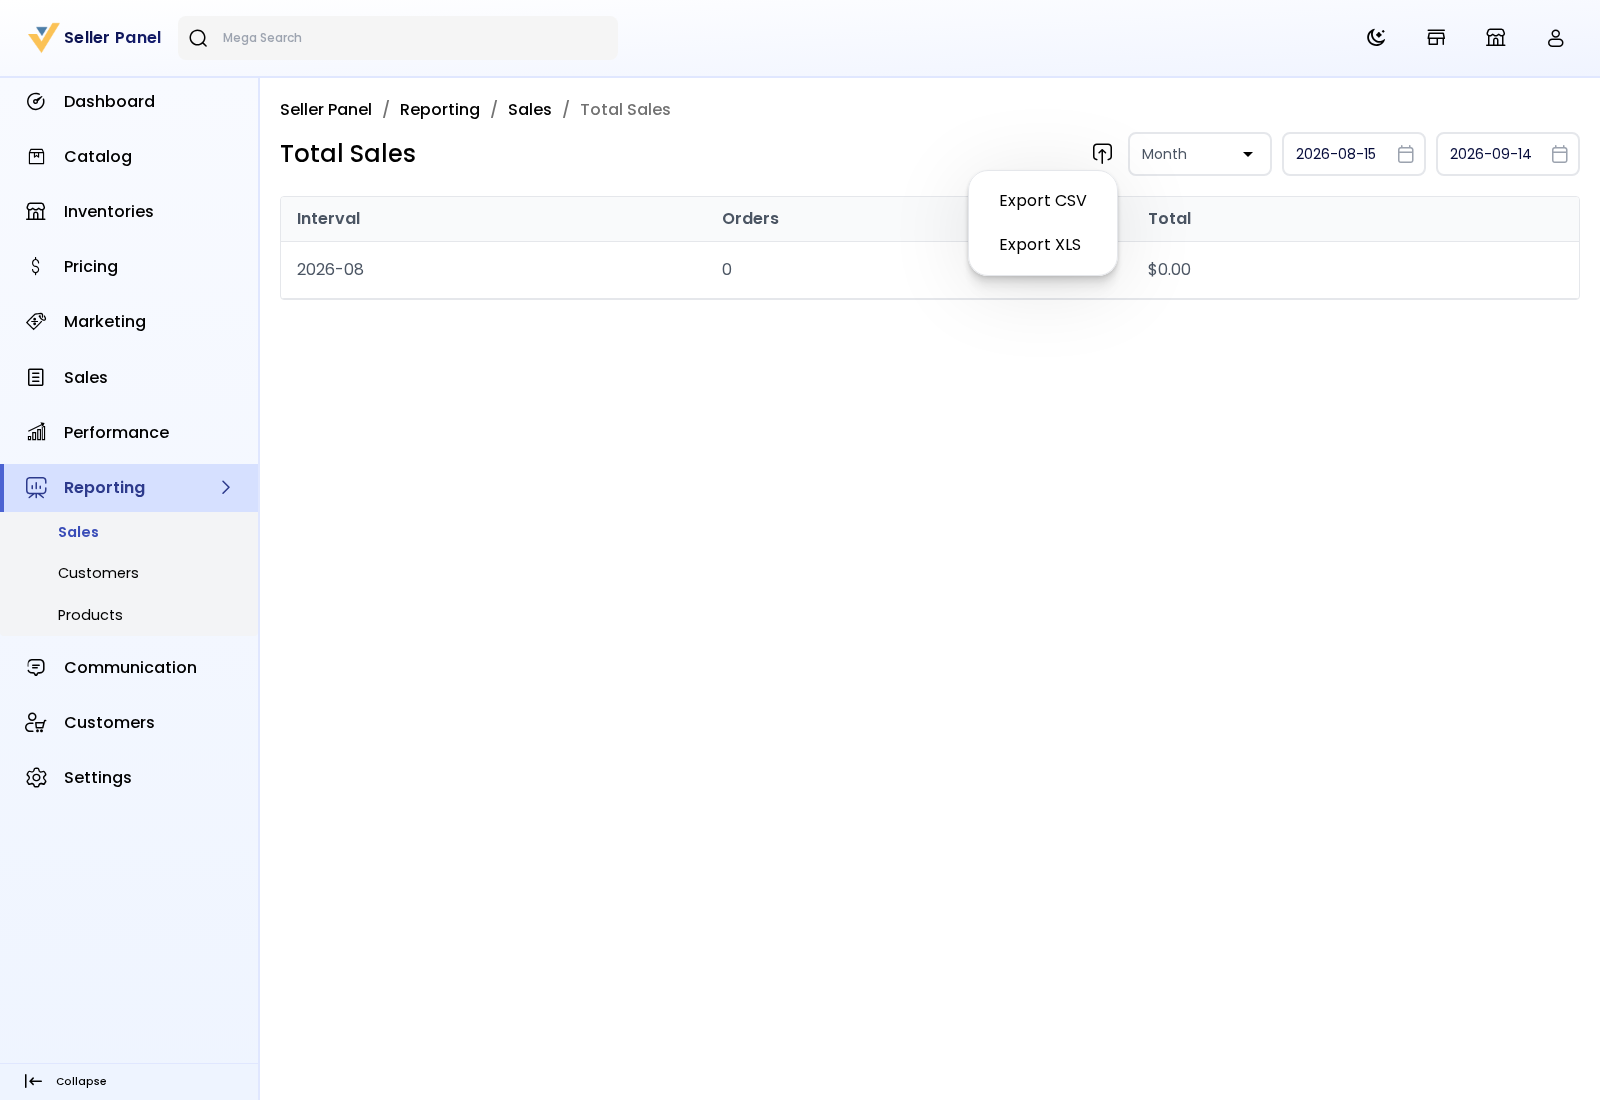1600x1100 pixels.
Task: Click the Seller Panel logo icon
Action: [x=44, y=38]
